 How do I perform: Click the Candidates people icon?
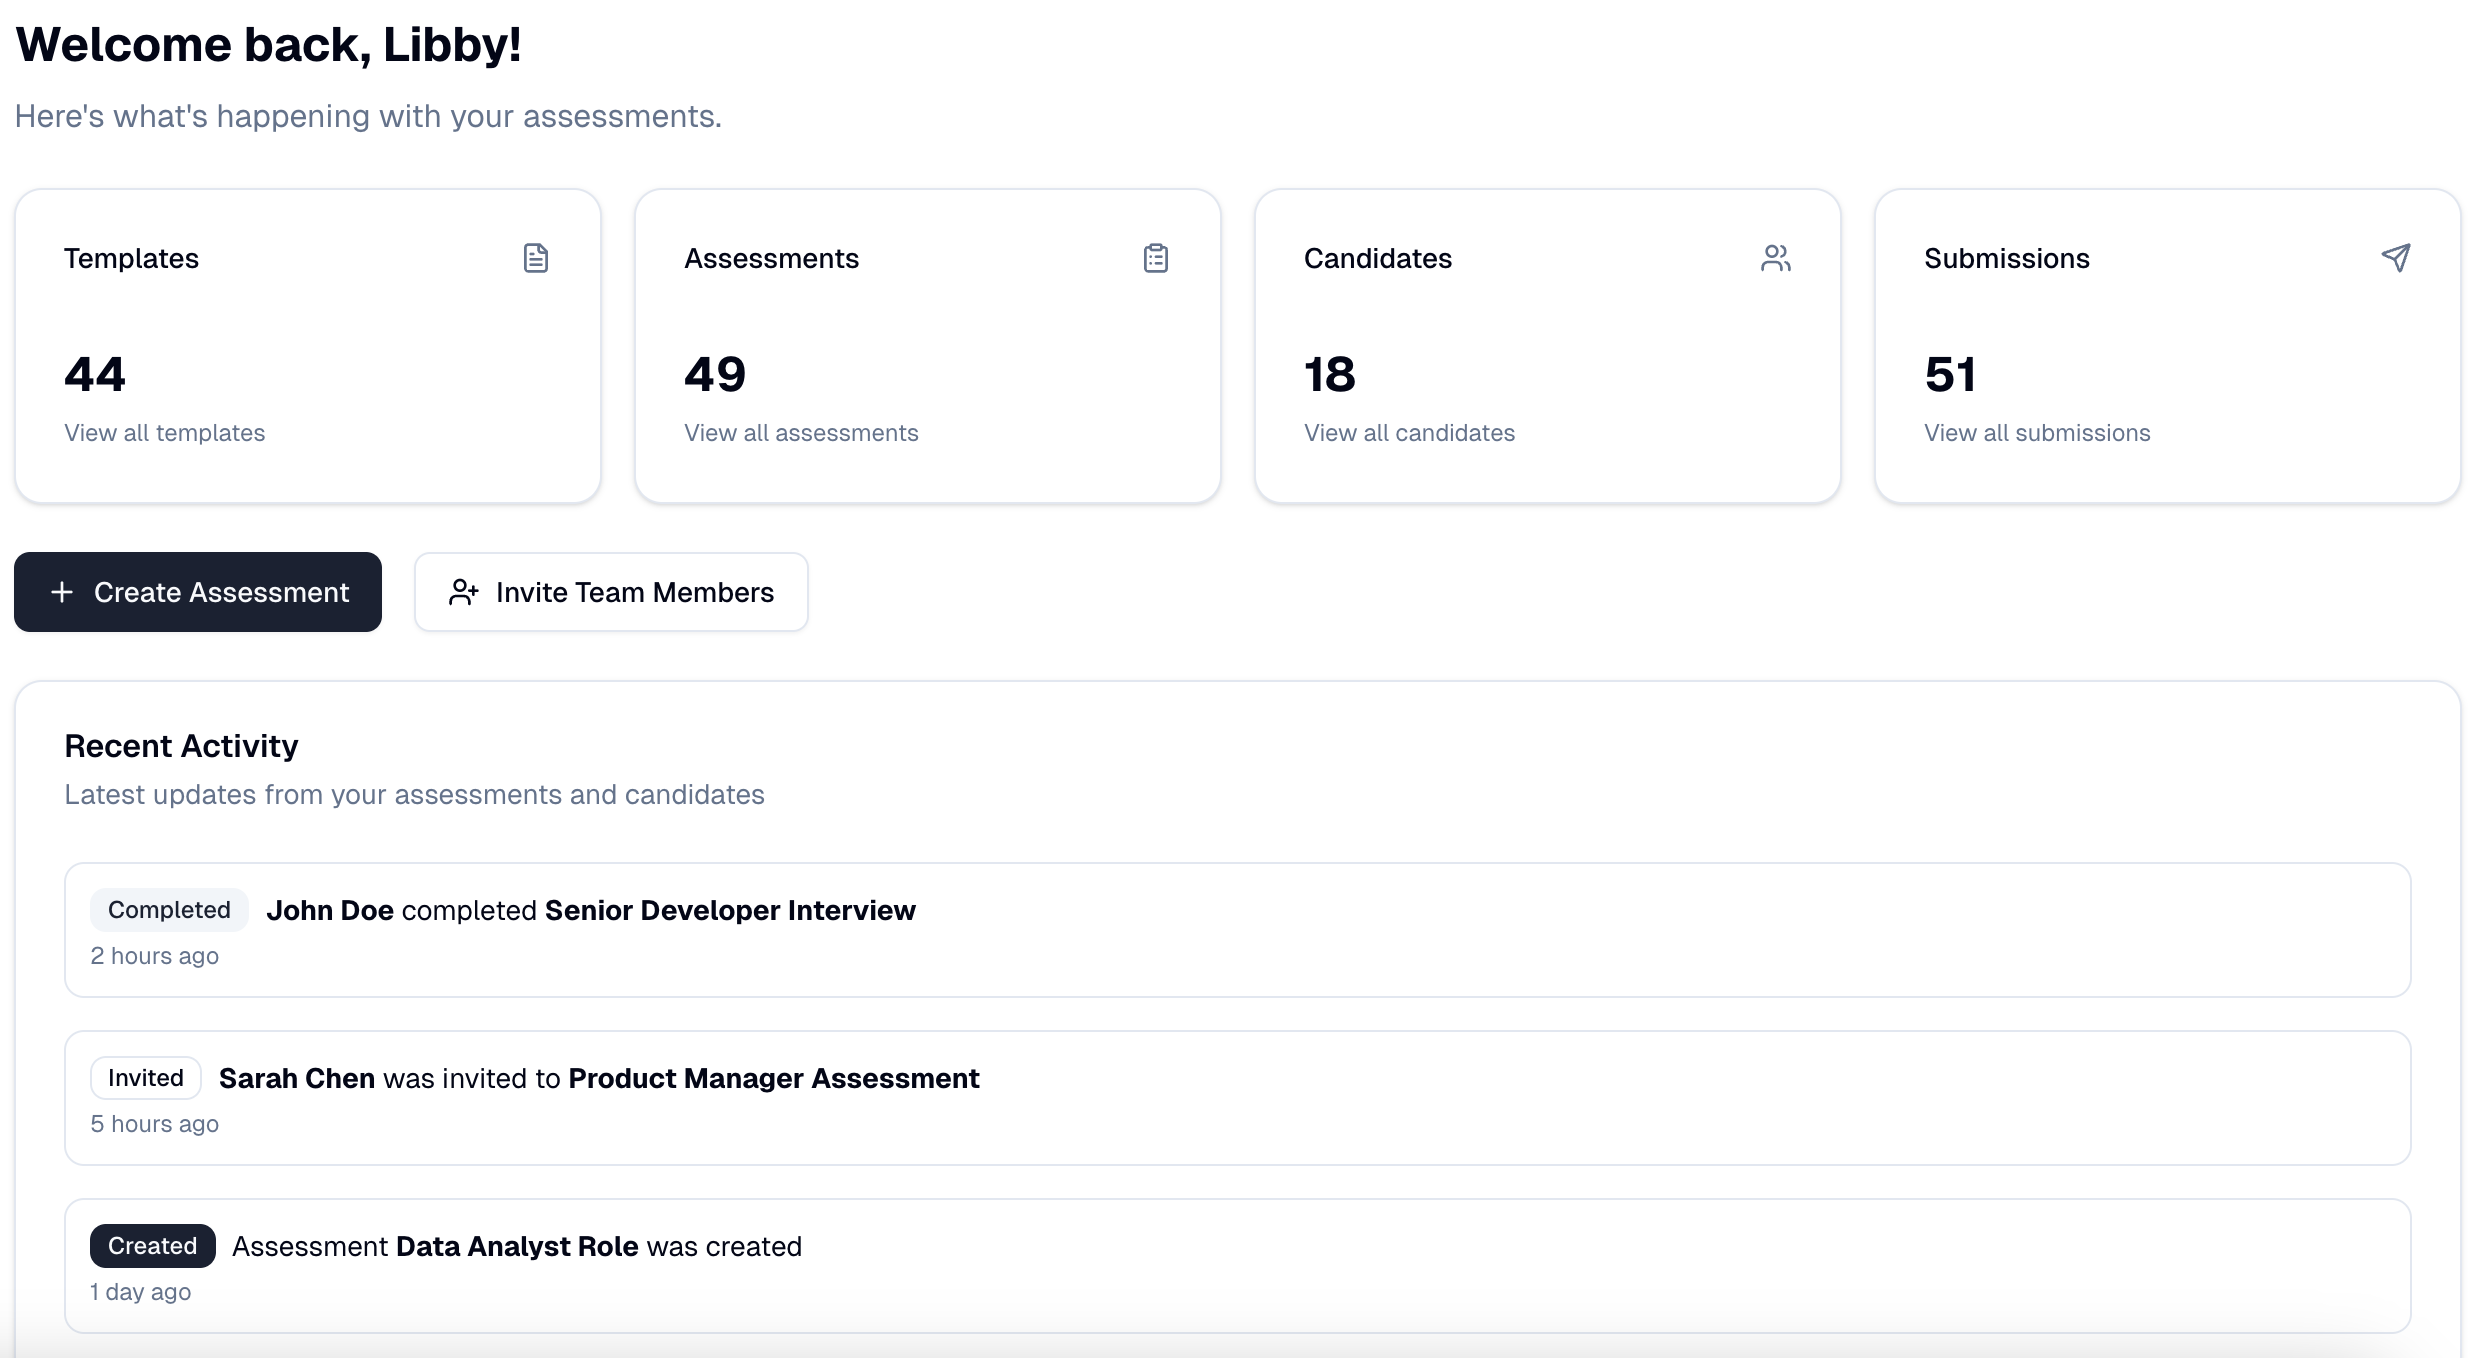(1775, 258)
